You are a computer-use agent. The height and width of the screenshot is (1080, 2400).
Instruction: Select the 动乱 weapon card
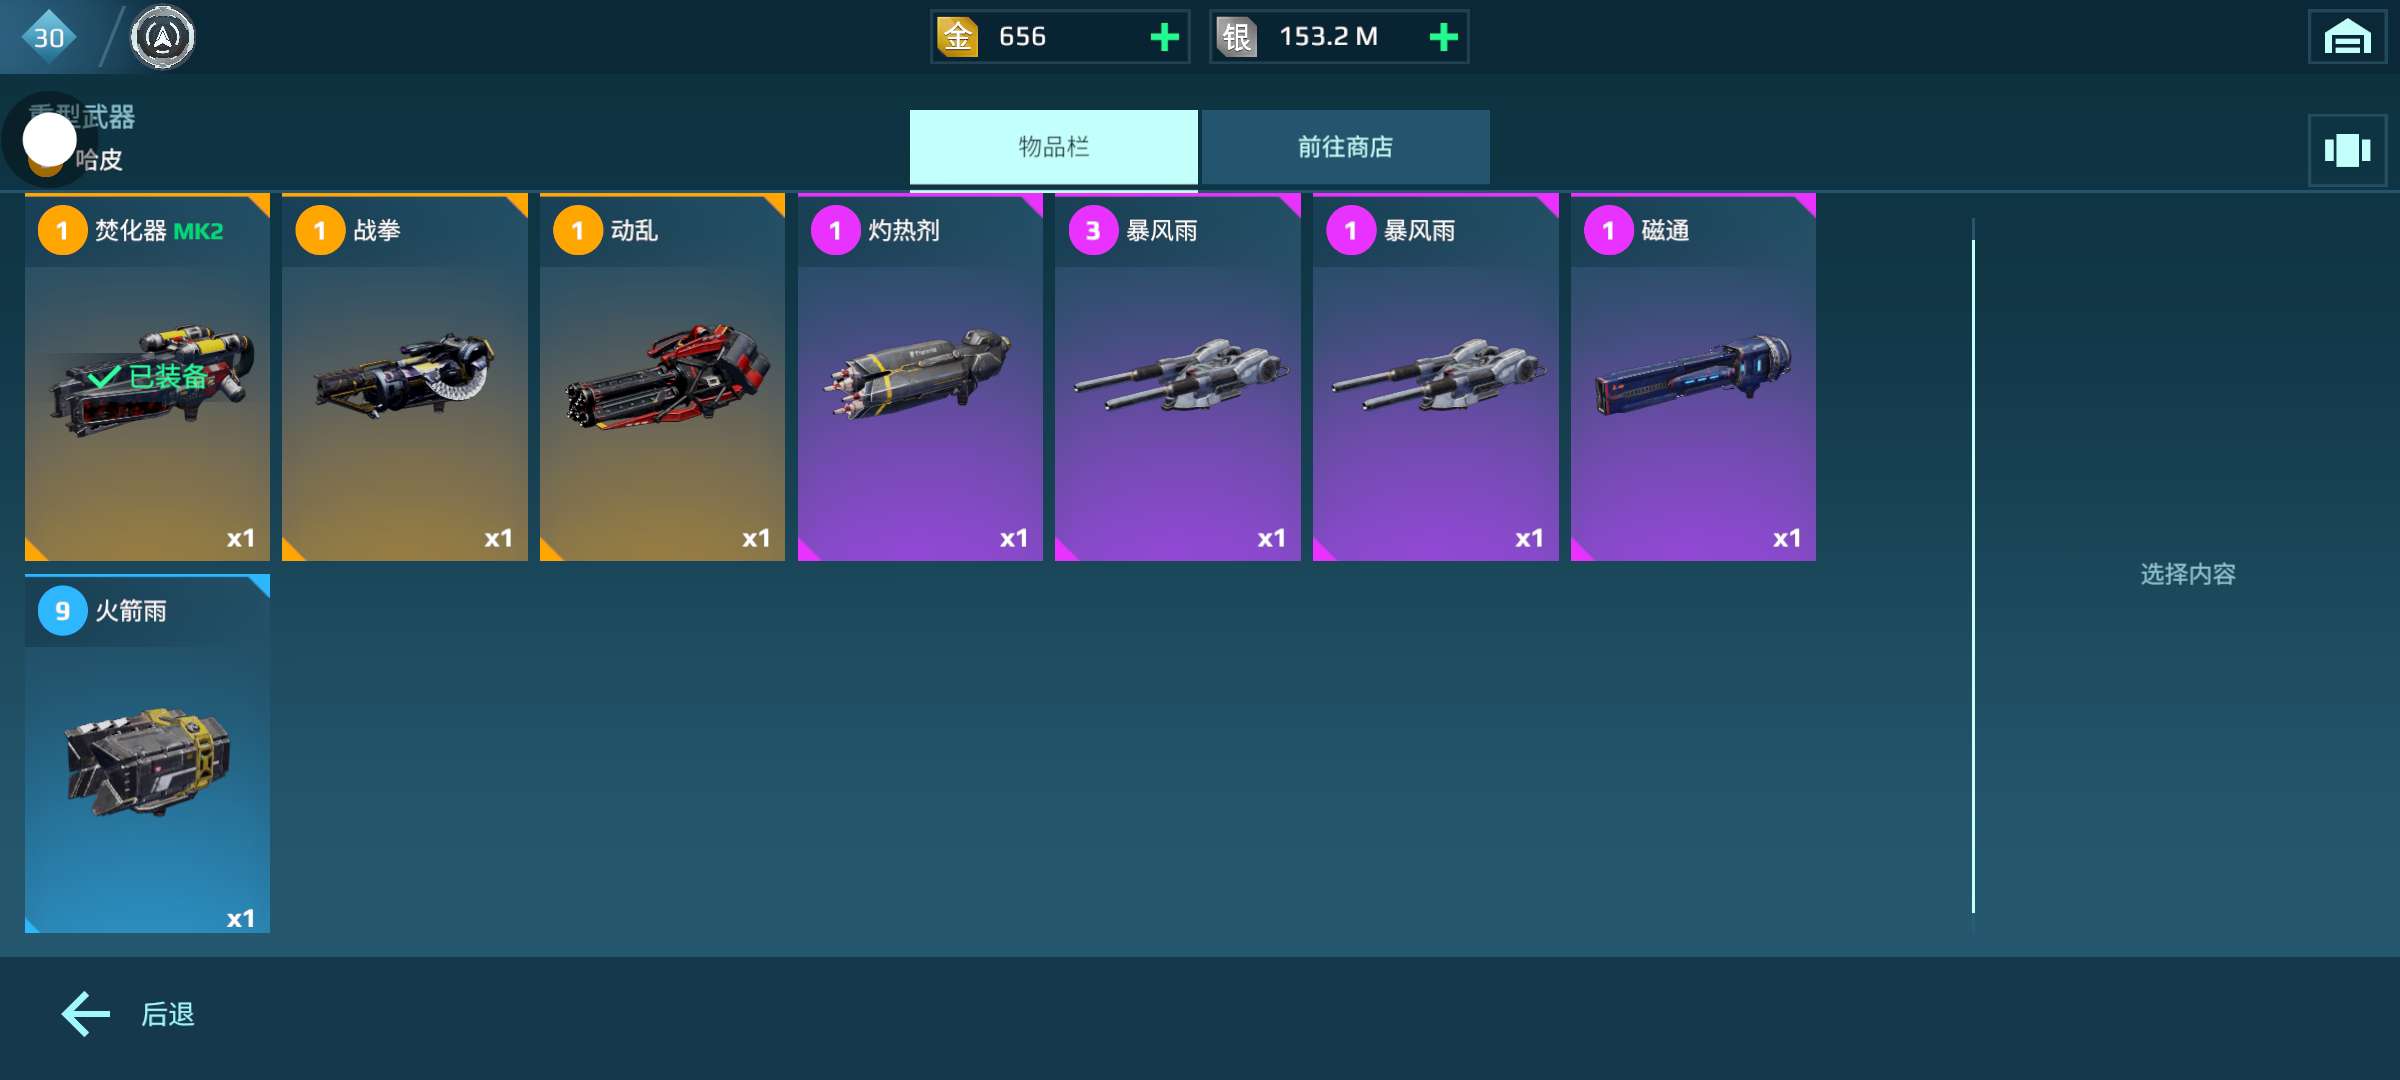click(x=662, y=377)
